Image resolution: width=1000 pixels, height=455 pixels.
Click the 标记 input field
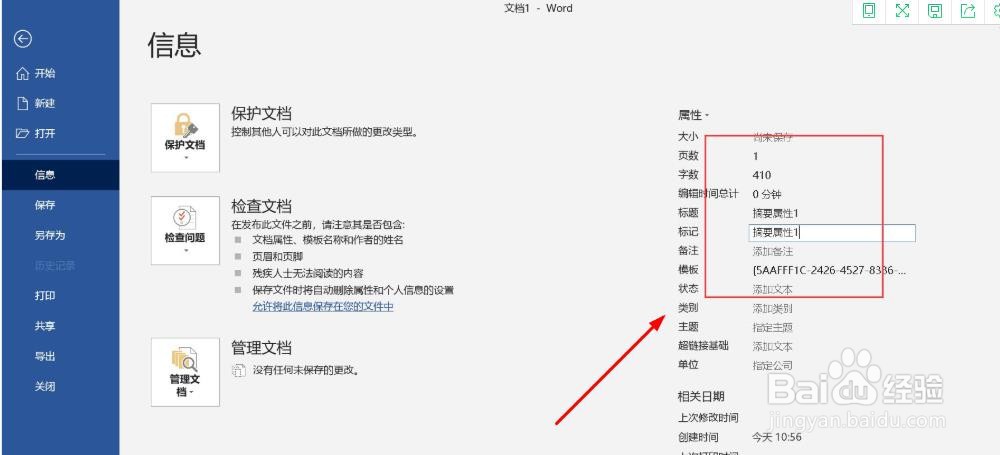pos(832,232)
